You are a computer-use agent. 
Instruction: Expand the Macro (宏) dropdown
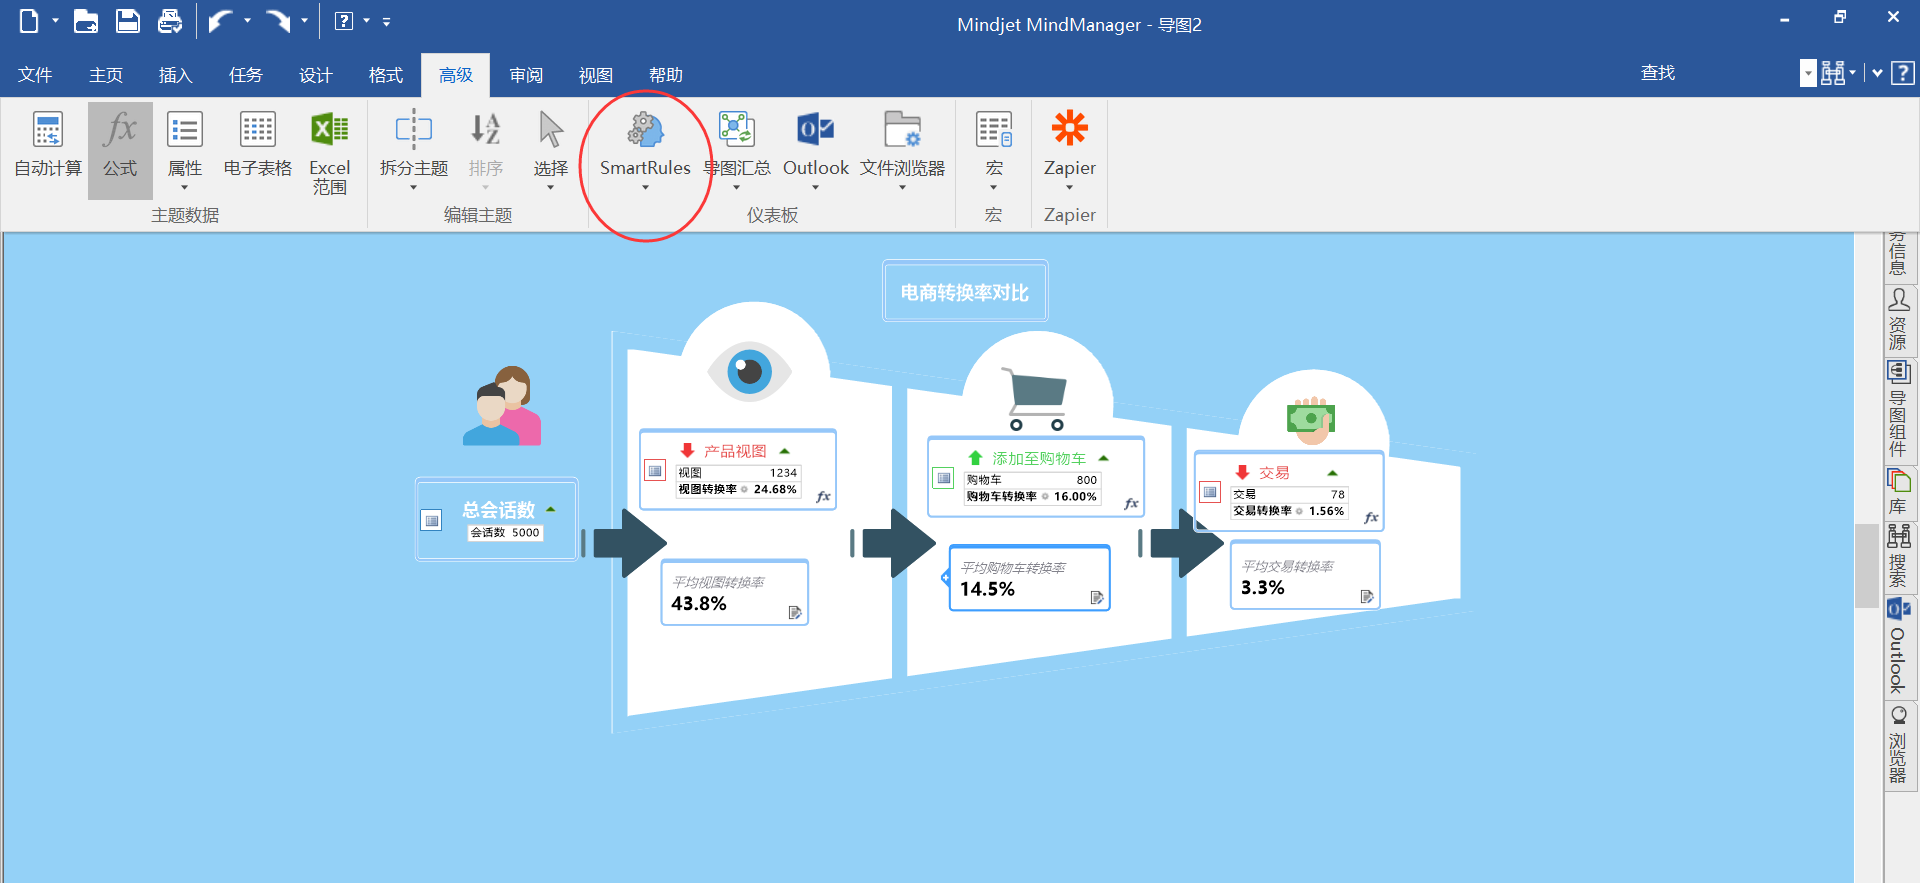tap(993, 188)
